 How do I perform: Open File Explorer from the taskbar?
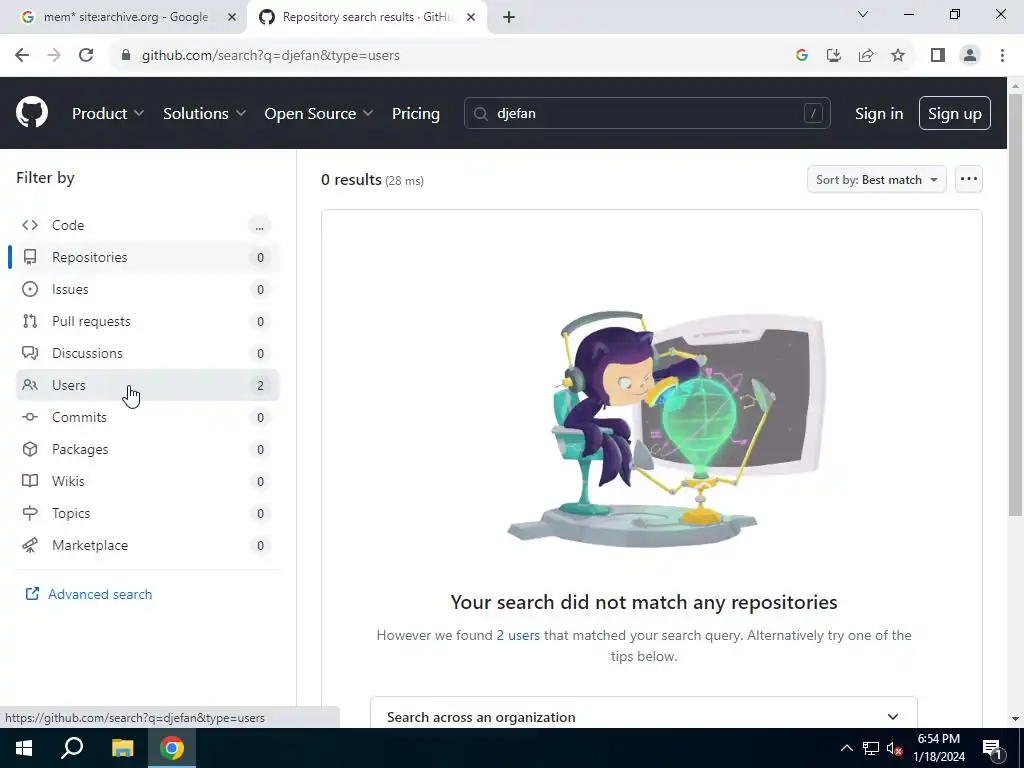[122, 748]
